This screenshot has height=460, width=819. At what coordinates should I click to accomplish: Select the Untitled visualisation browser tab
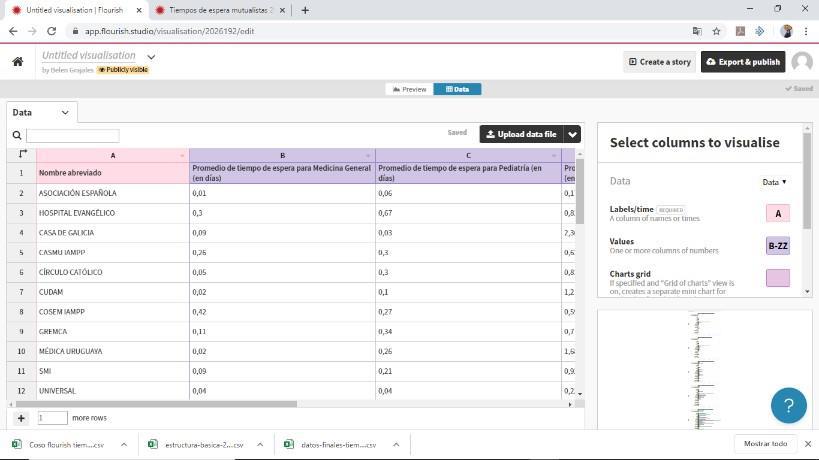(x=76, y=10)
